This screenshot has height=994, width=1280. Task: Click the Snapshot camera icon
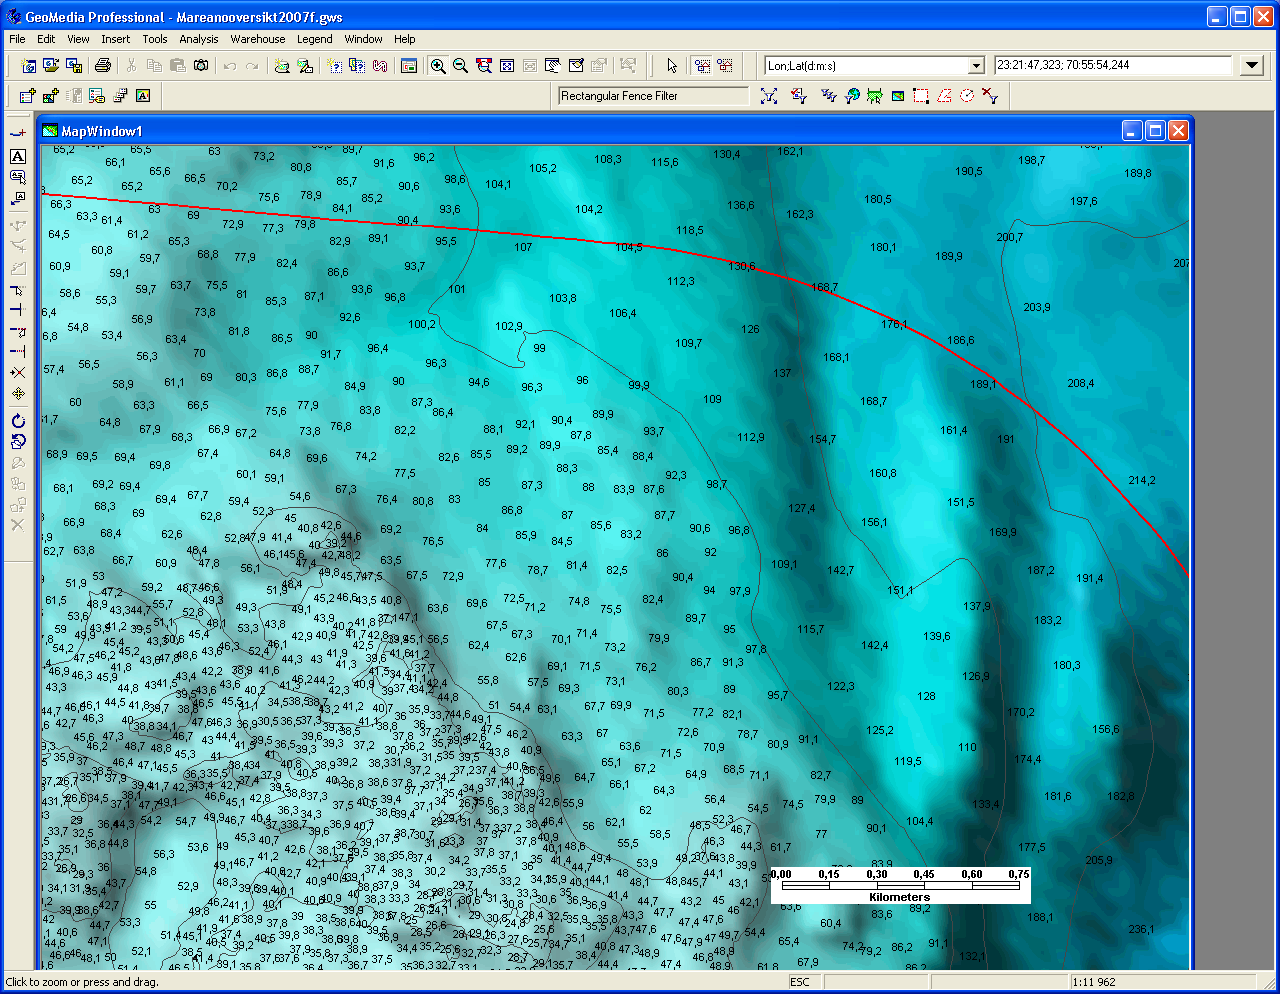201,66
